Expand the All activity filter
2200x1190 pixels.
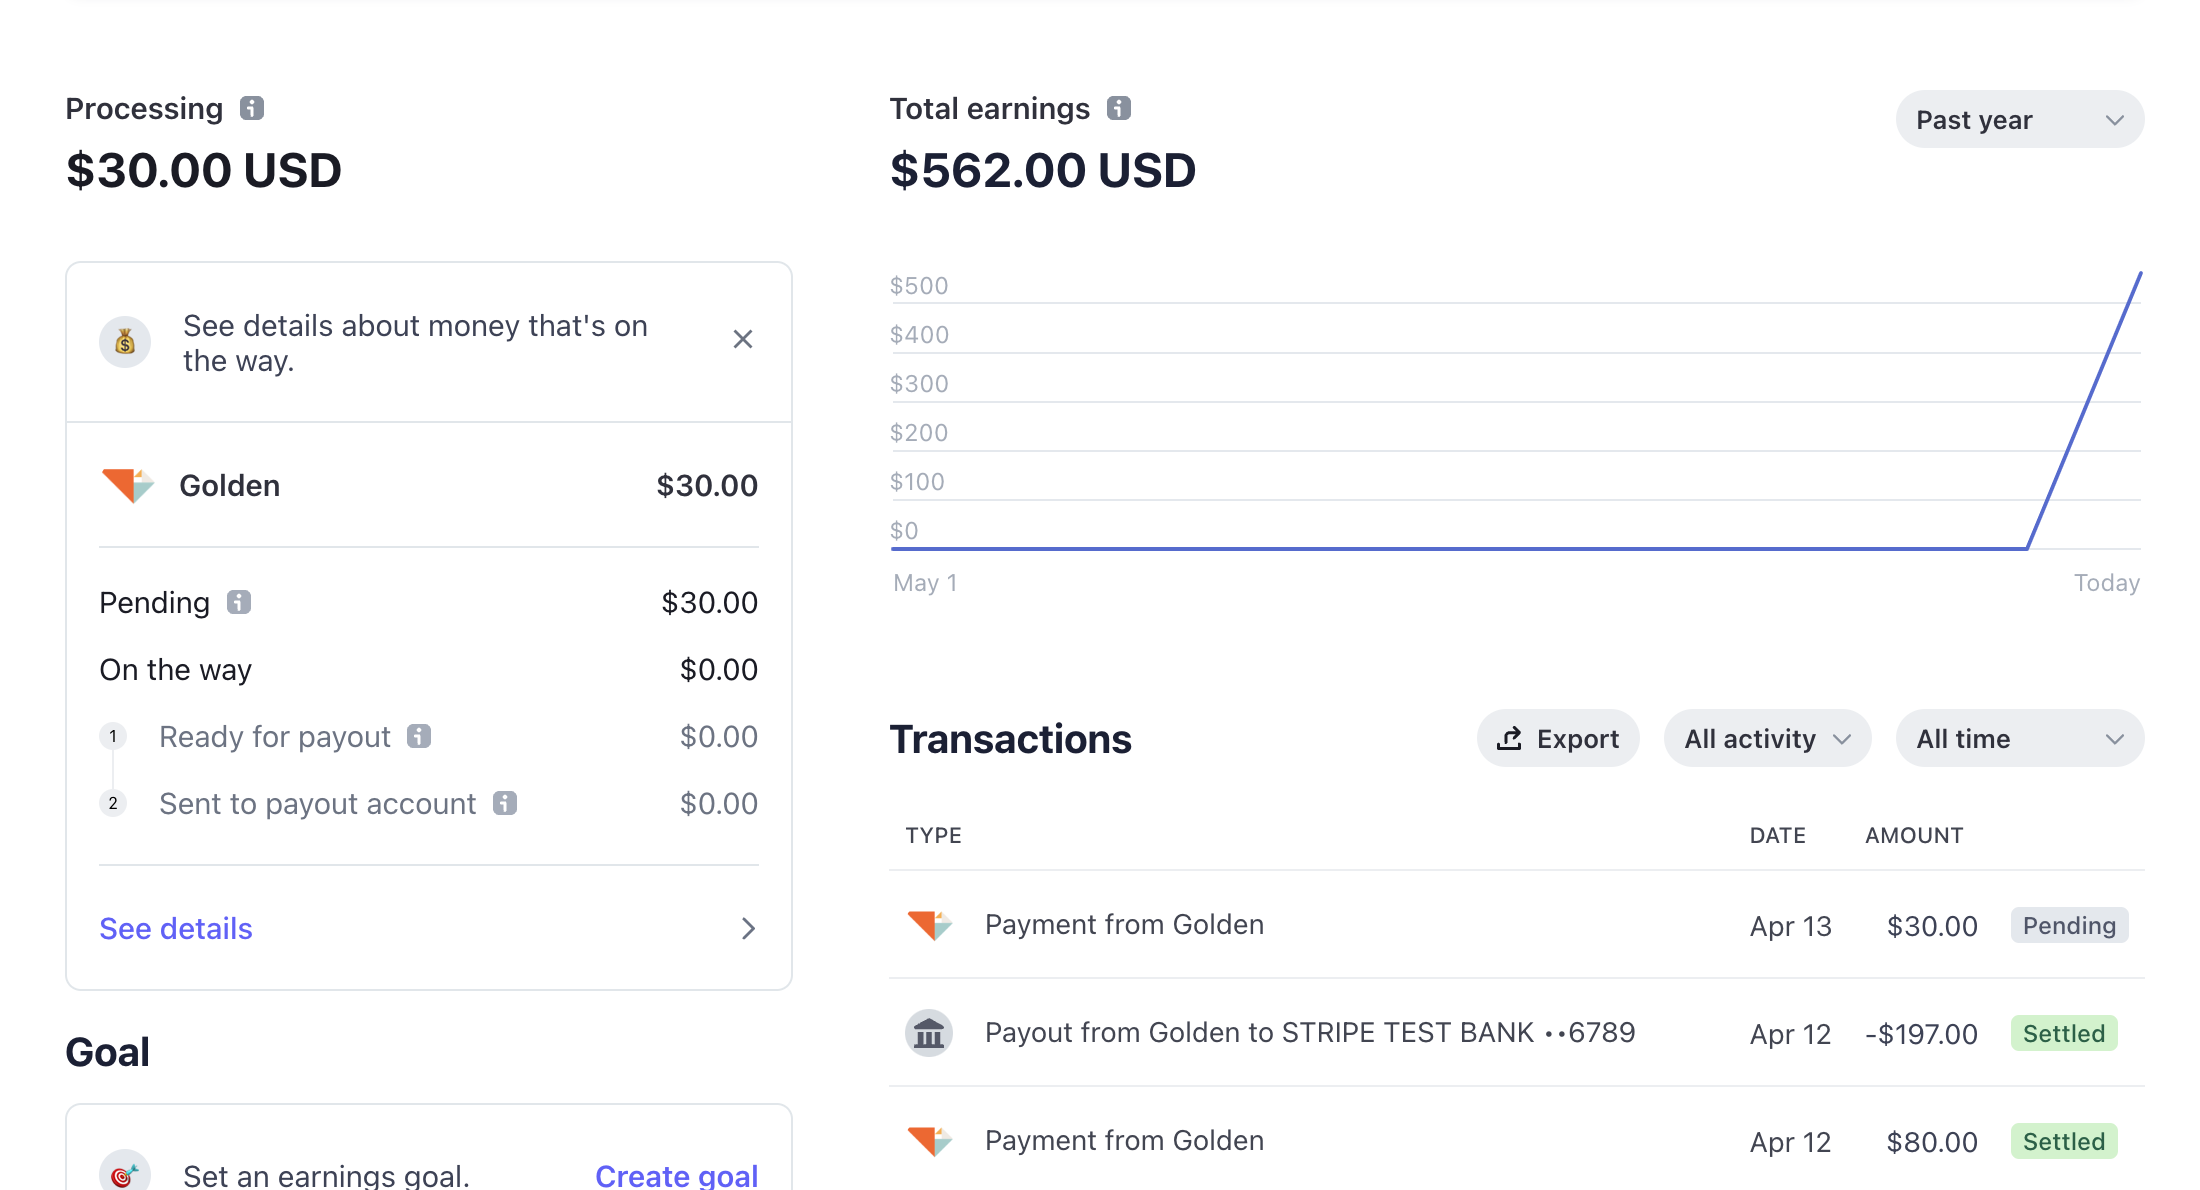pyautogui.click(x=1767, y=739)
